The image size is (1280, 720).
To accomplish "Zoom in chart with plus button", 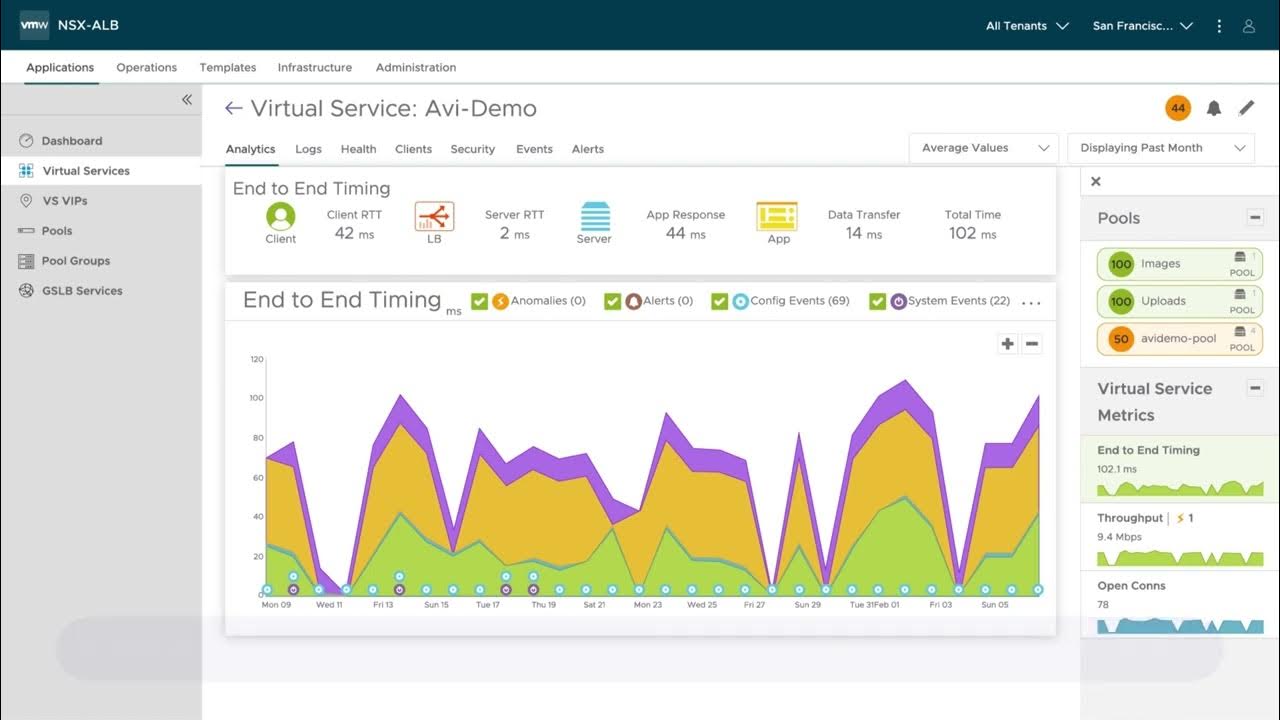I will point(1007,344).
